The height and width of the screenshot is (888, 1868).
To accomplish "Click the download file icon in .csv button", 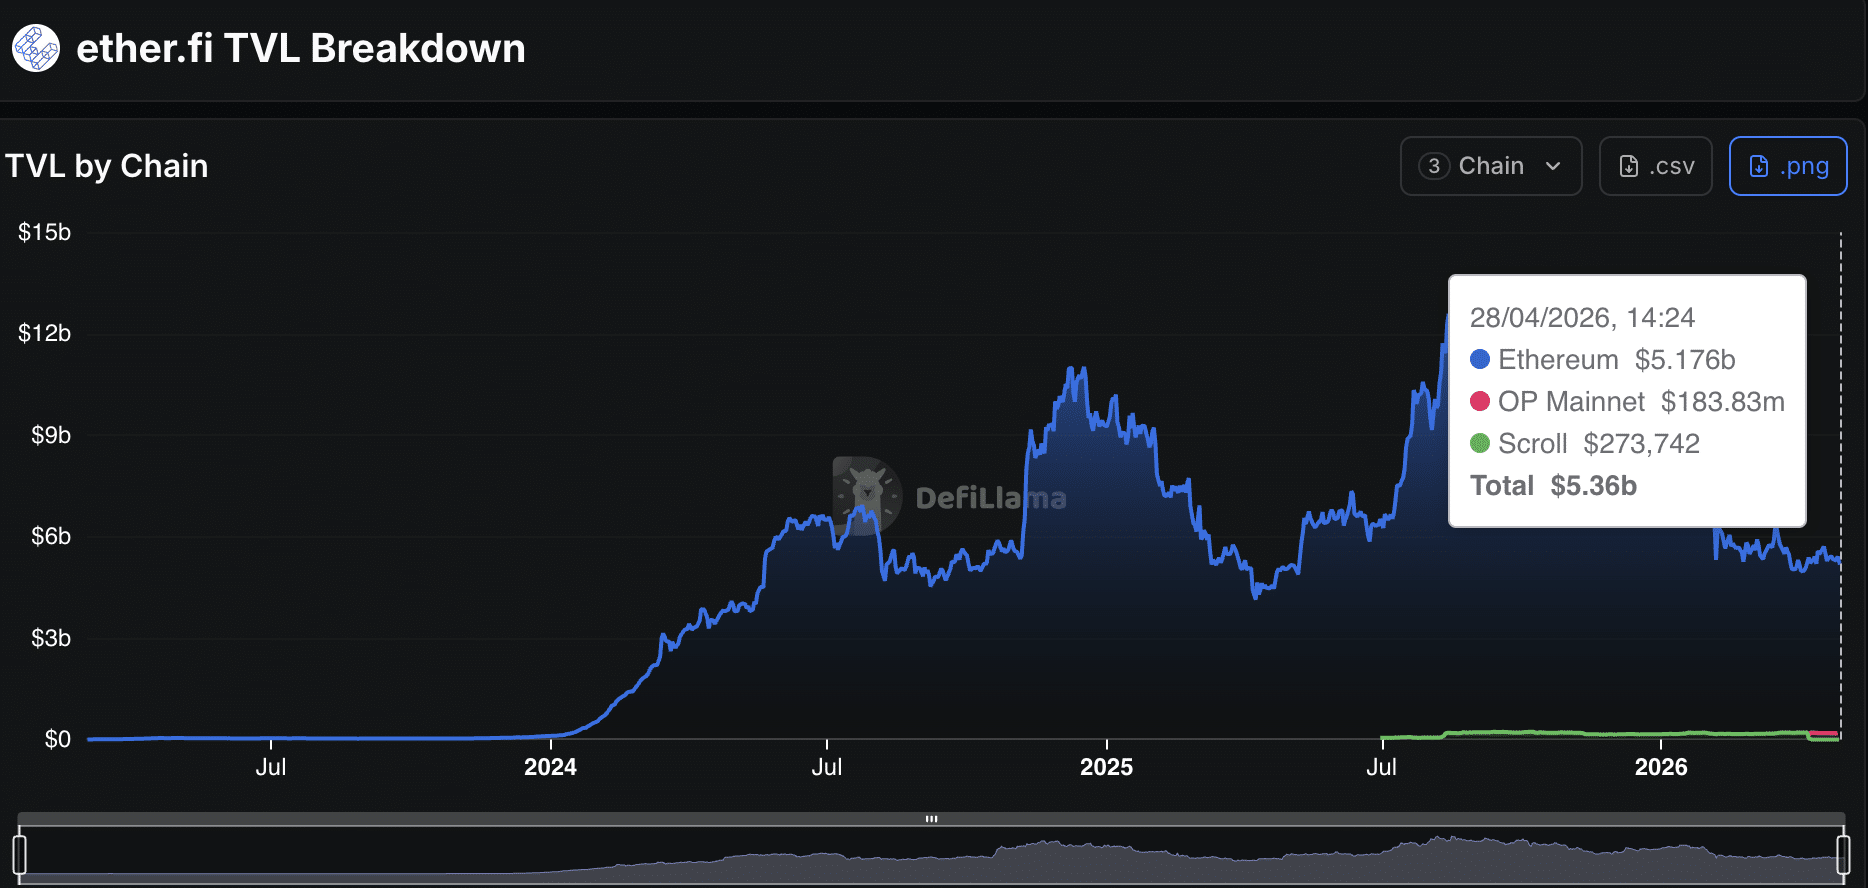I will [x=1629, y=166].
